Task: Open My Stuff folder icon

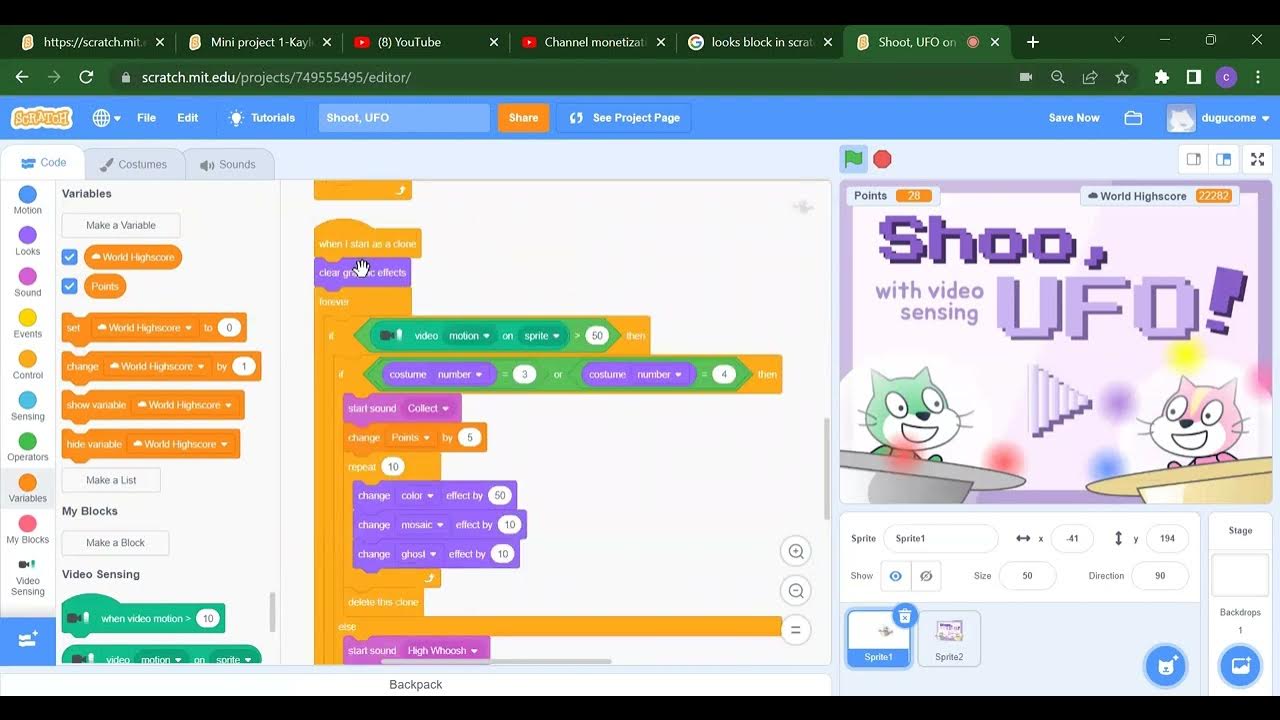Action: (x=1133, y=118)
